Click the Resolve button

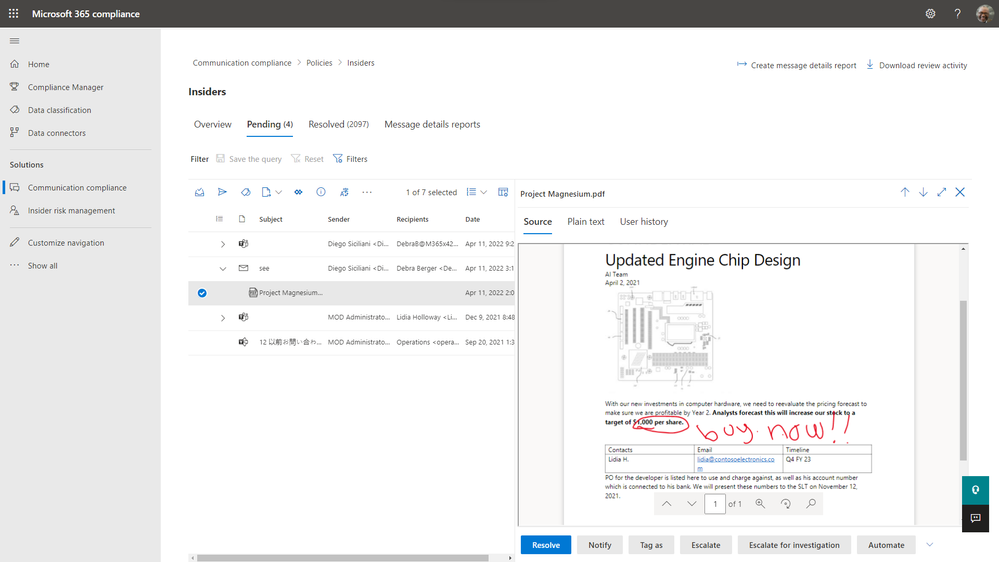(x=546, y=545)
